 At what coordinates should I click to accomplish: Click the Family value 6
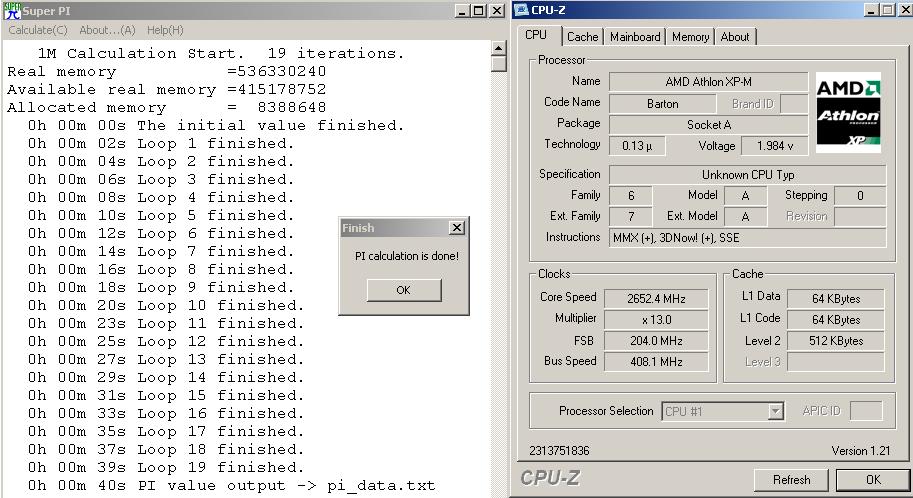pyautogui.click(x=631, y=196)
